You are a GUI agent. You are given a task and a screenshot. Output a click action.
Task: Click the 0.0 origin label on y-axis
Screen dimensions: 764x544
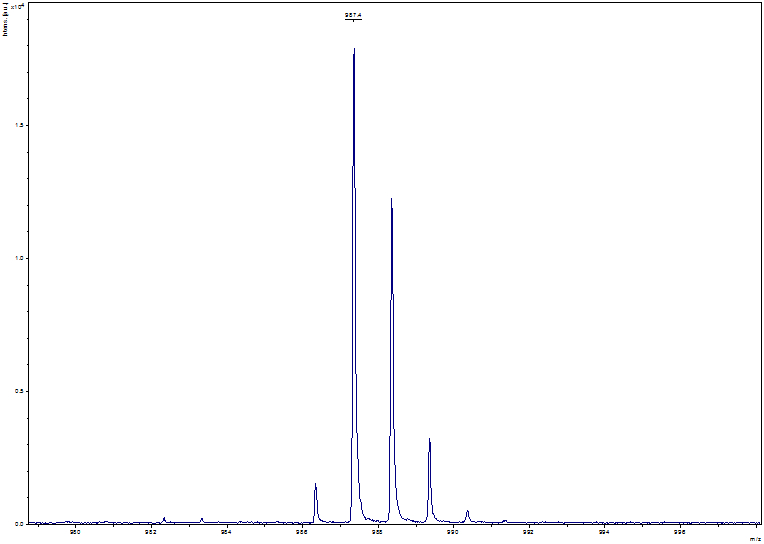click(17, 523)
